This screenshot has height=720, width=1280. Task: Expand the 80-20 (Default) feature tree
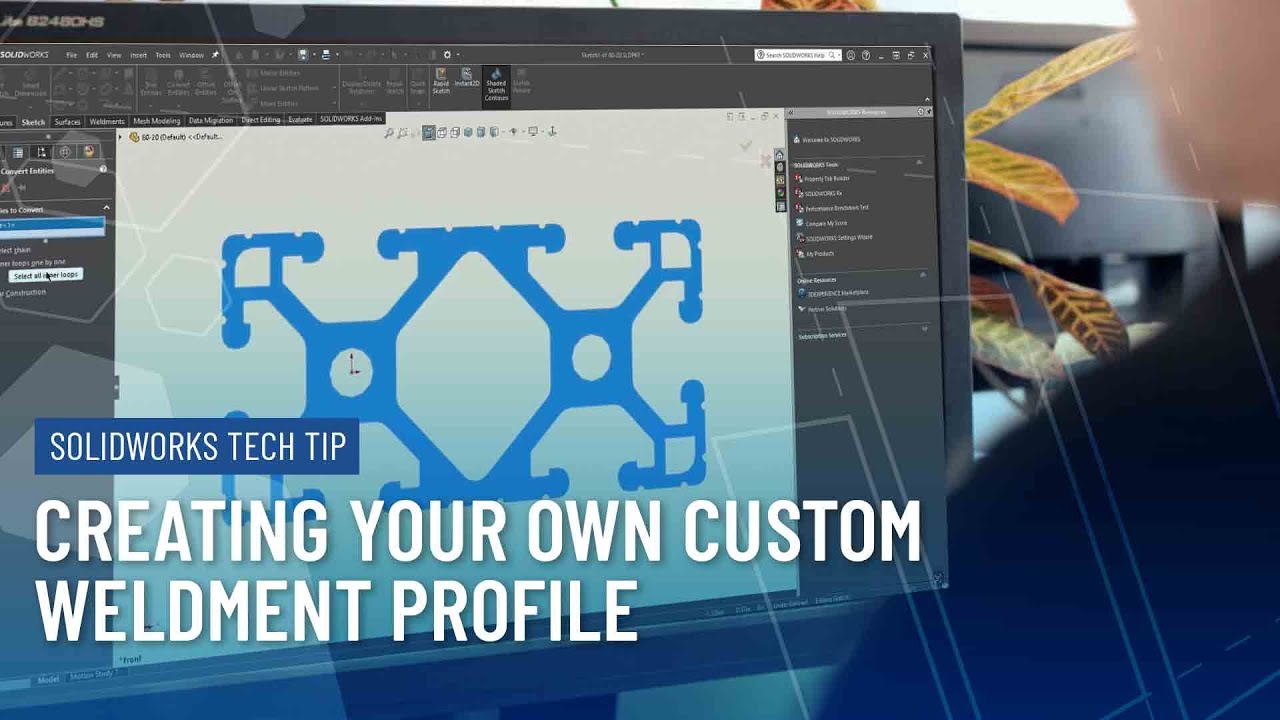point(120,137)
